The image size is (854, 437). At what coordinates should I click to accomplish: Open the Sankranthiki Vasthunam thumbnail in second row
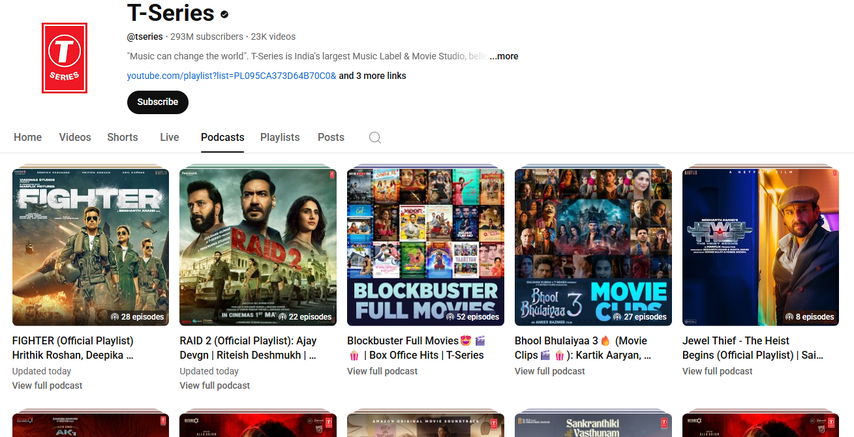click(x=593, y=426)
